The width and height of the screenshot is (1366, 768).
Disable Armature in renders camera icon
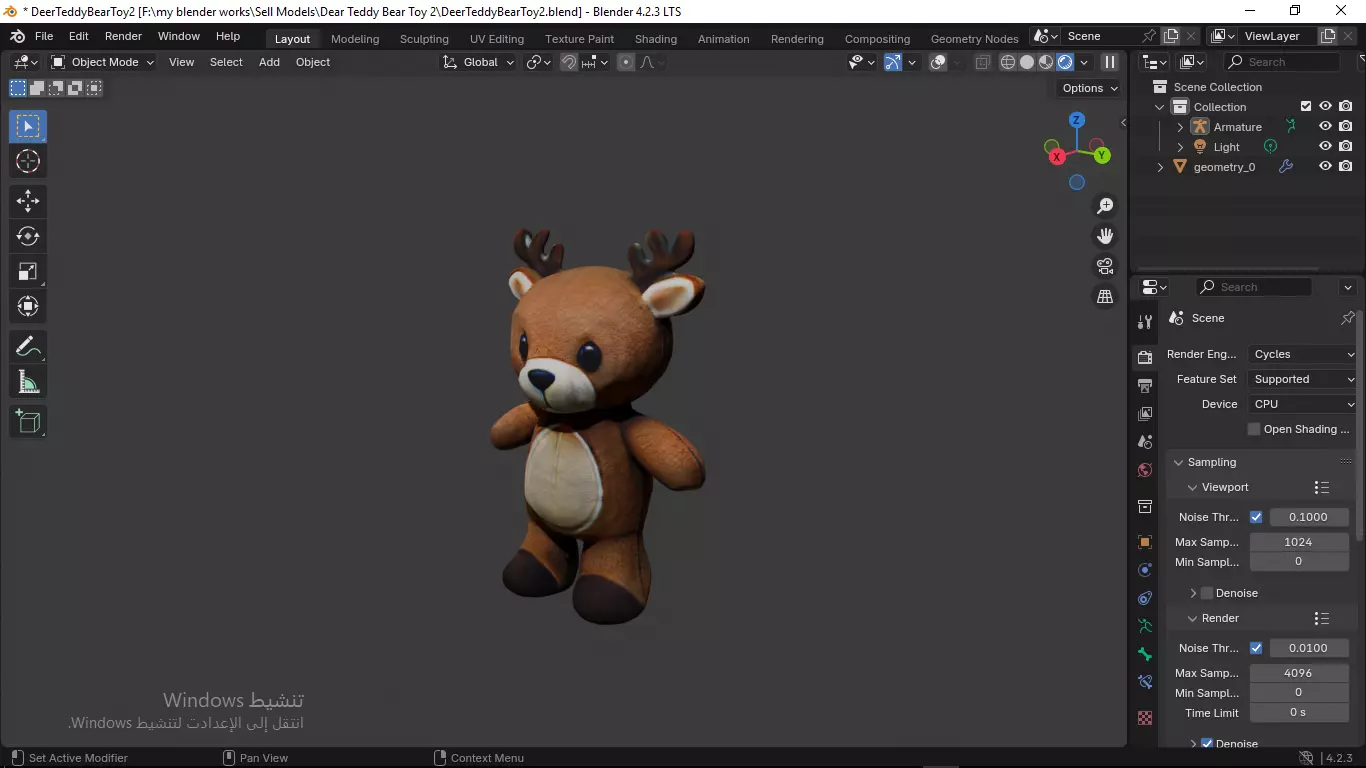coord(1346,126)
